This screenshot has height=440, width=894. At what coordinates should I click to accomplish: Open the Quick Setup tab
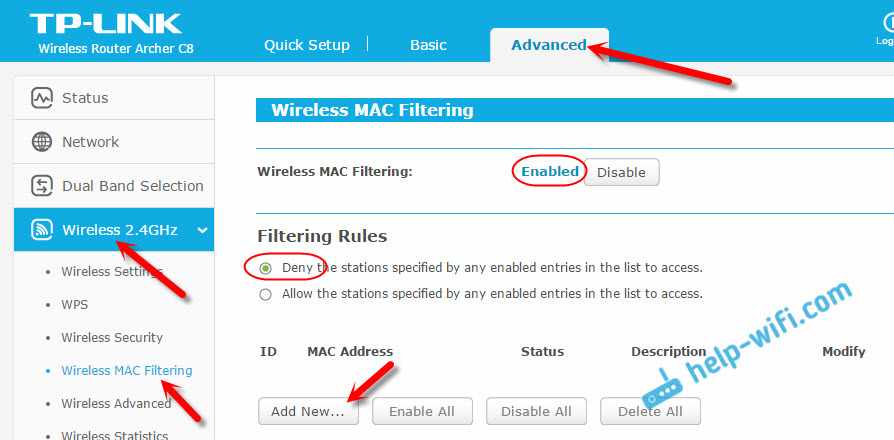(307, 45)
